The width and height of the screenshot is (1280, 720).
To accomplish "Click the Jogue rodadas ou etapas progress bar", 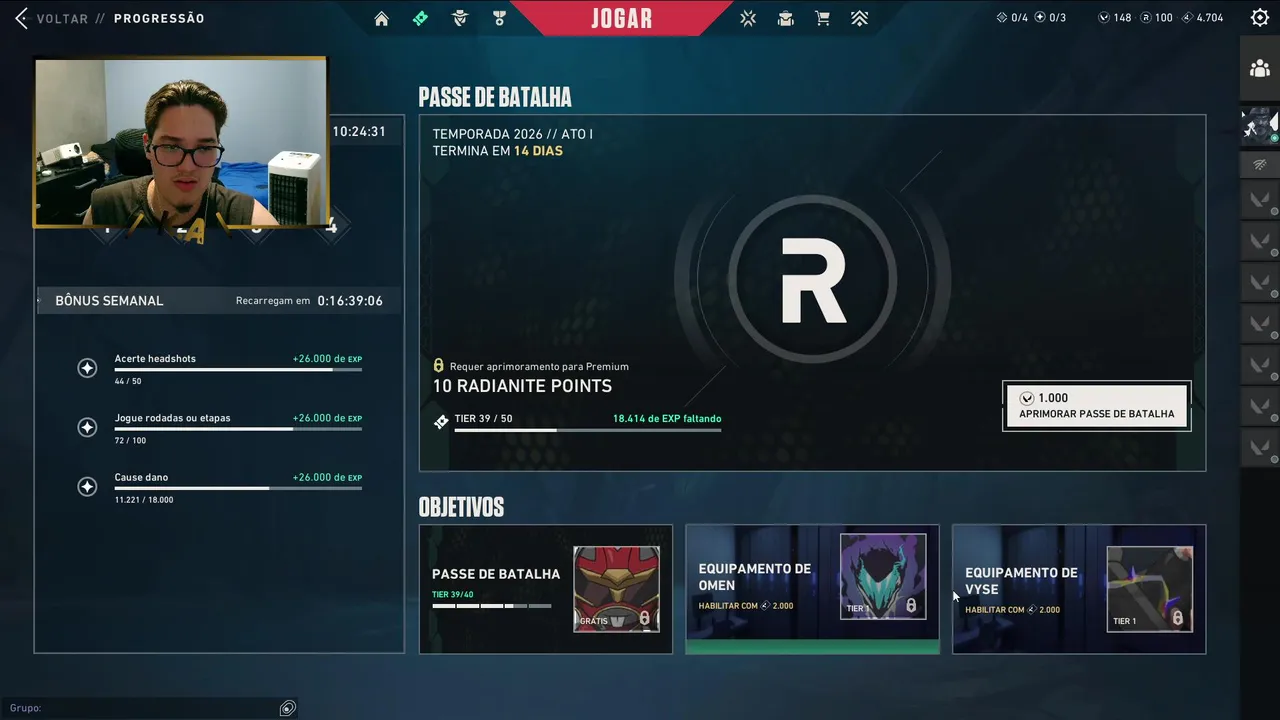I will pos(238,429).
